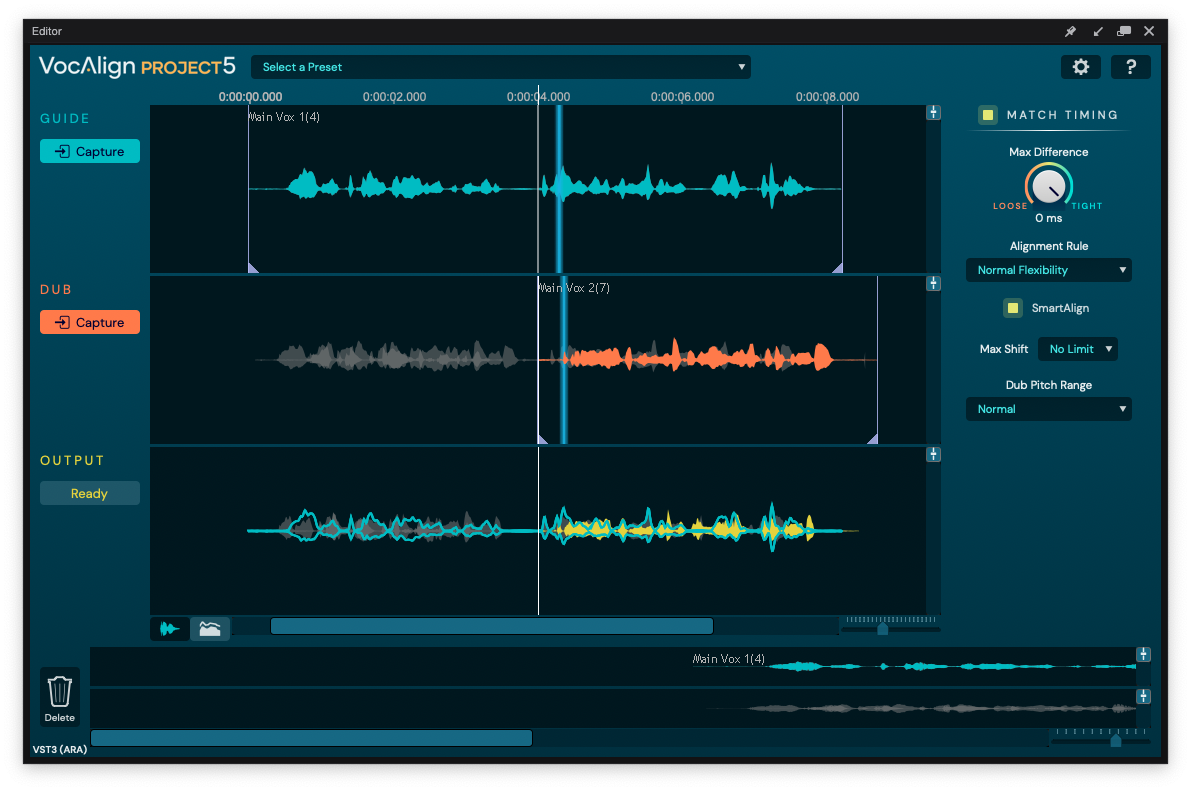Click the Guide Capture button
Image resolution: width=1191 pixels, height=791 pixels.
point(90,151)
